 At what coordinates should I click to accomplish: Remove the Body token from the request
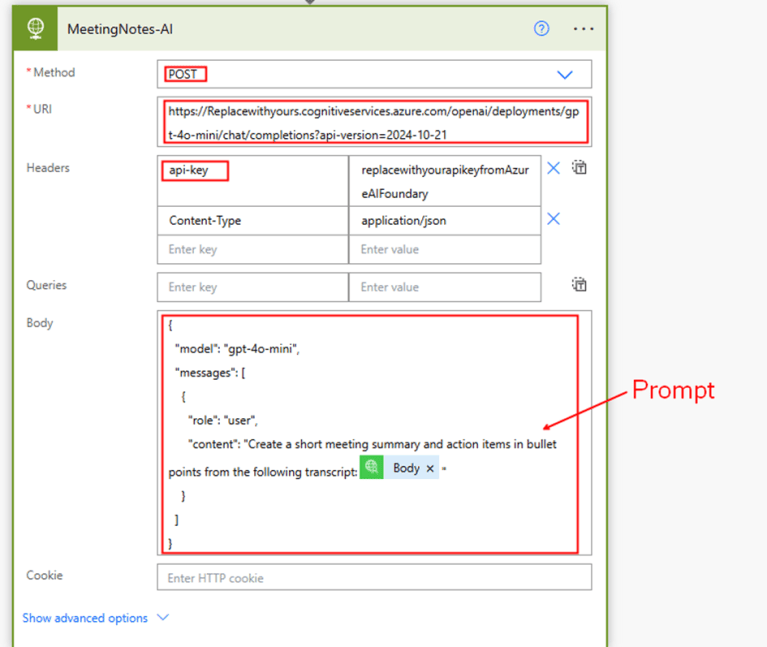pyautogui.click(x=430, y=469)
